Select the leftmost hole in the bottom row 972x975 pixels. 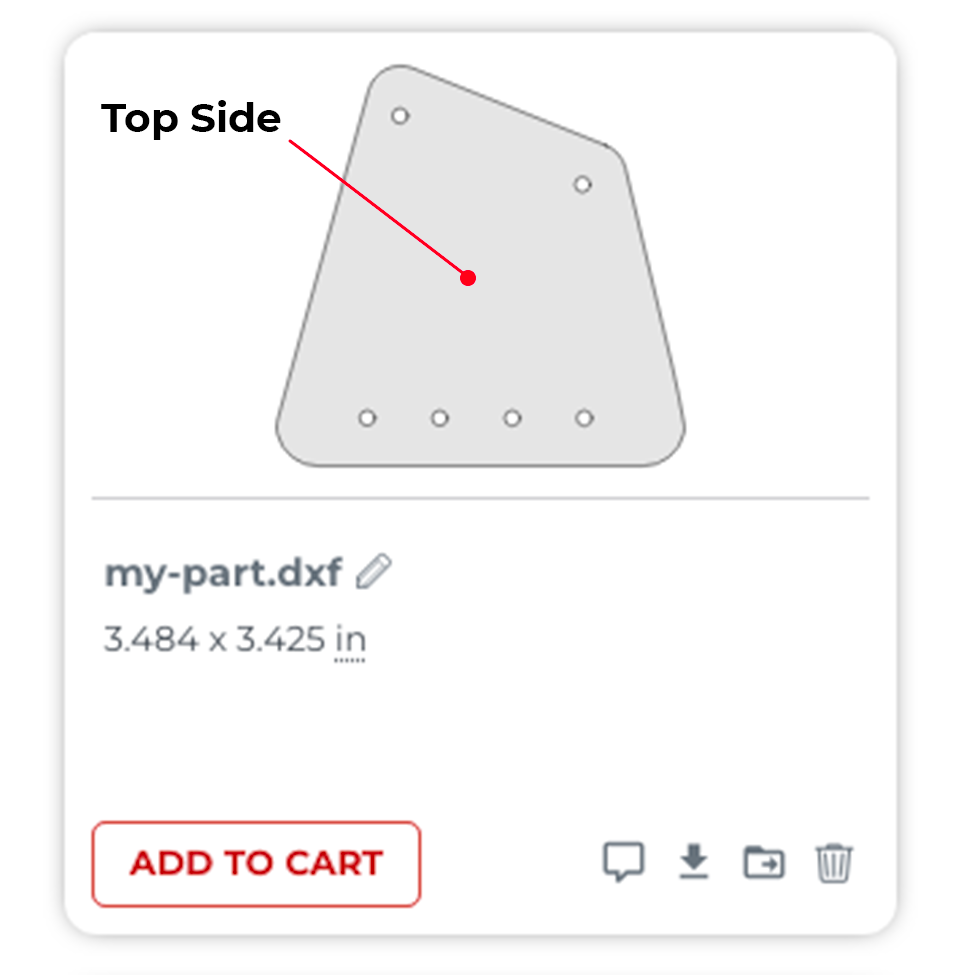(x=367, y=418)
